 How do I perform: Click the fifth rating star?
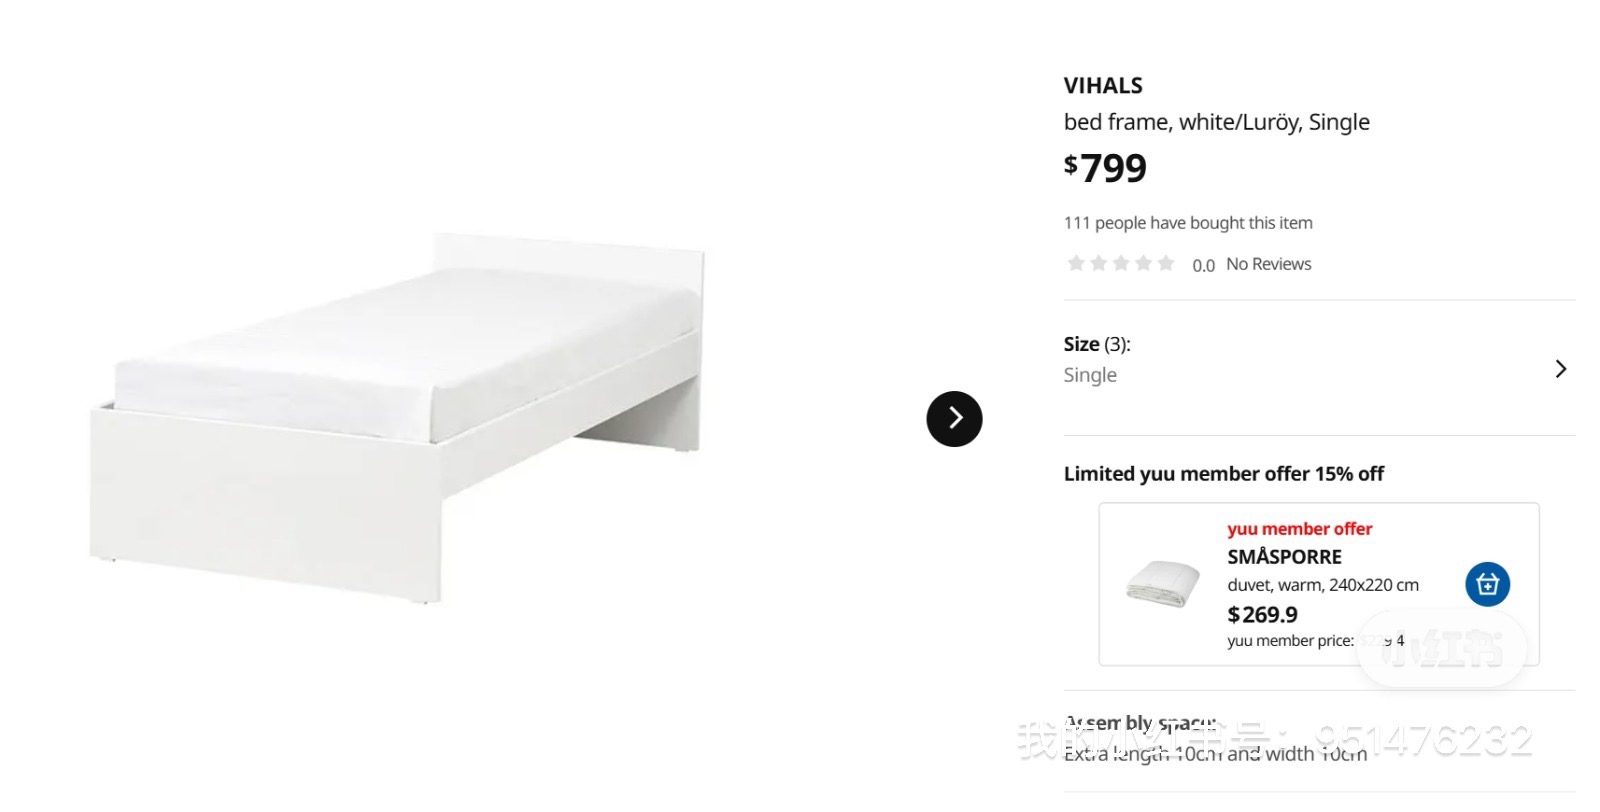coord(1166,263)
